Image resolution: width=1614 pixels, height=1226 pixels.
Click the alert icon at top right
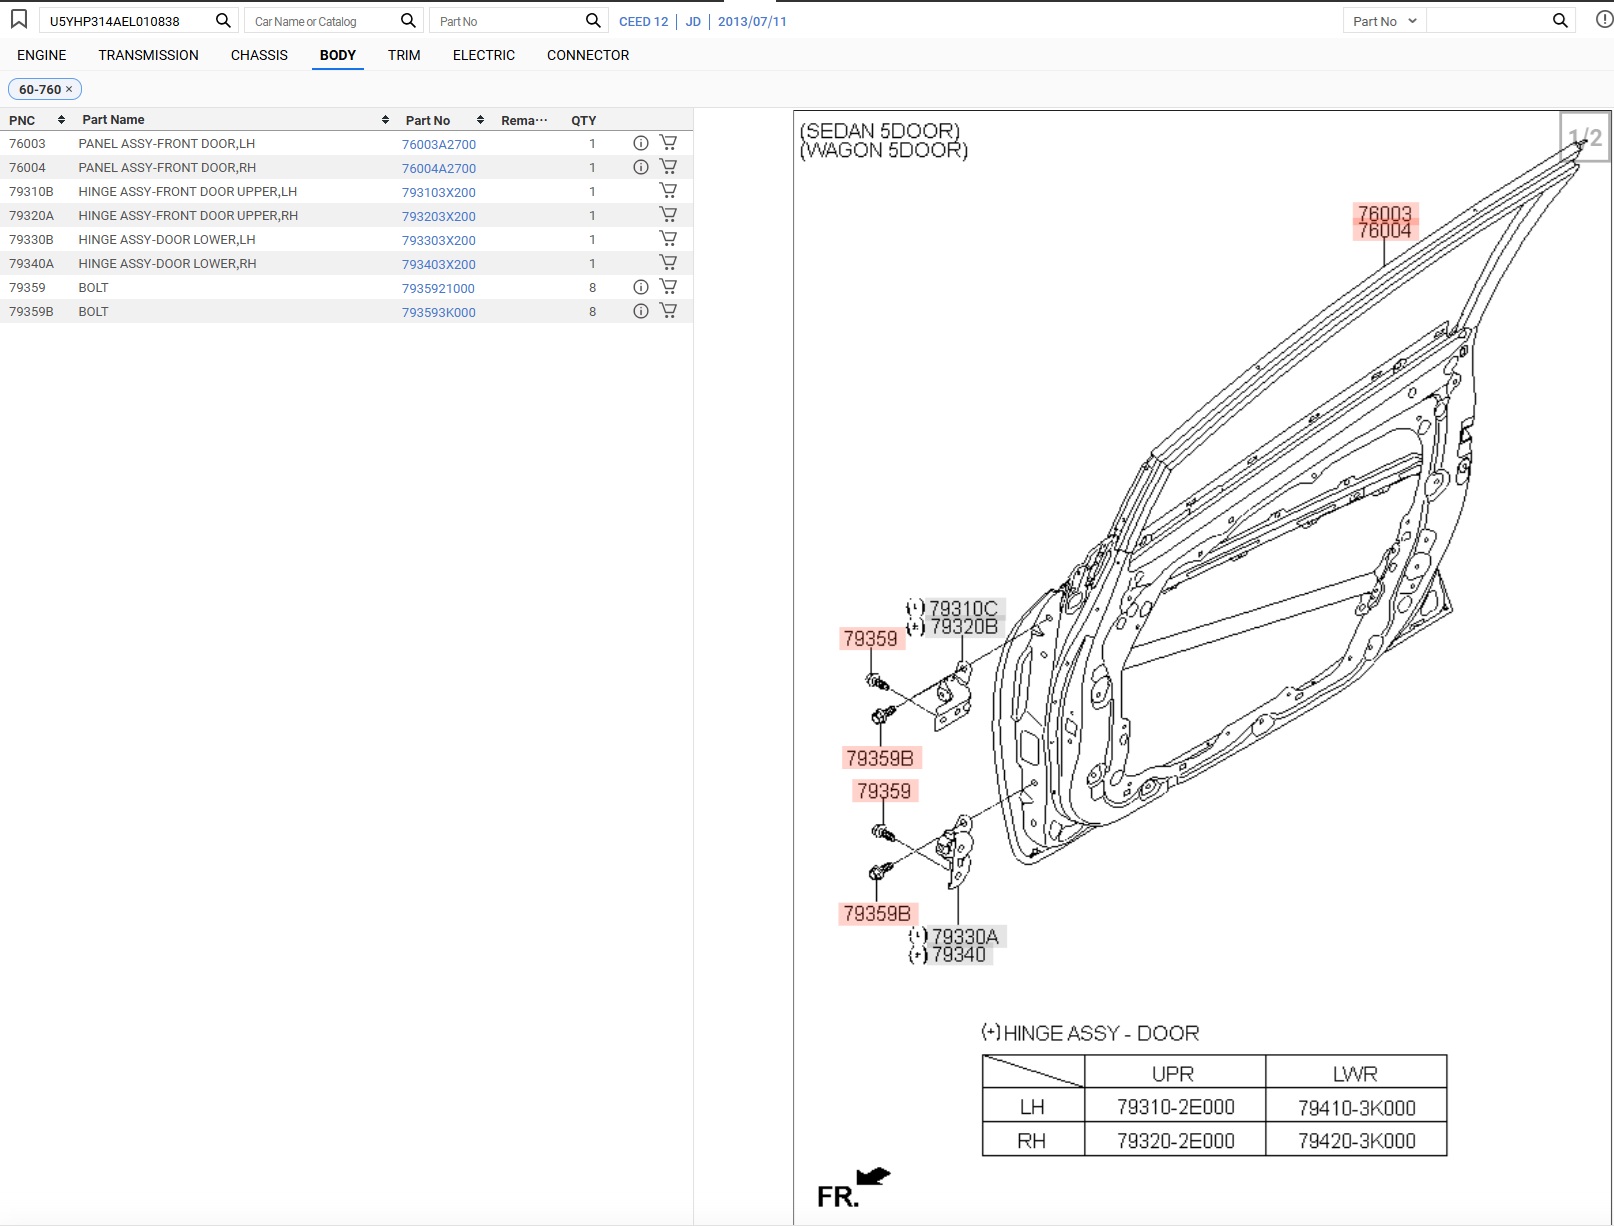(x=1604, y=20)
